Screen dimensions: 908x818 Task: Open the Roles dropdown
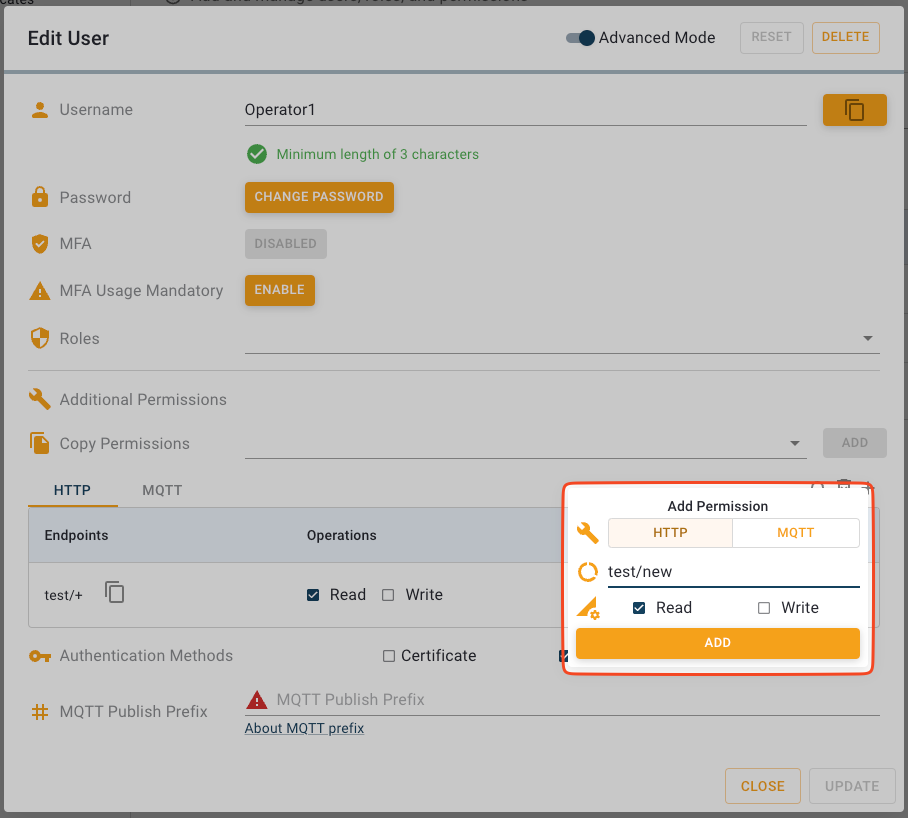click(867, 338)
